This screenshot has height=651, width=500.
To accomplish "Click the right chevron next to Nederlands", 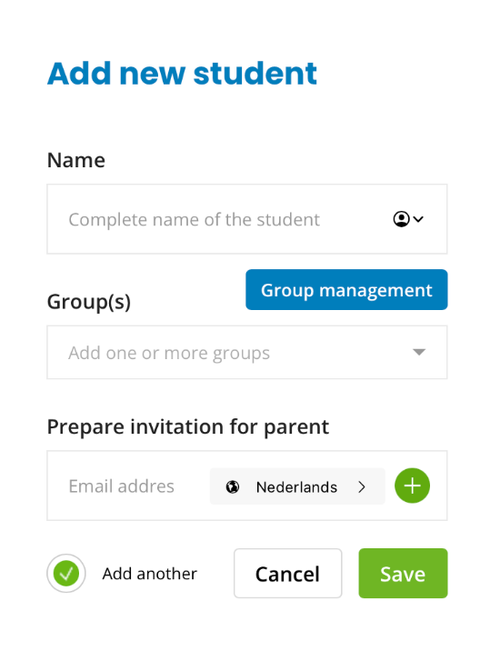I will point(362,486).
